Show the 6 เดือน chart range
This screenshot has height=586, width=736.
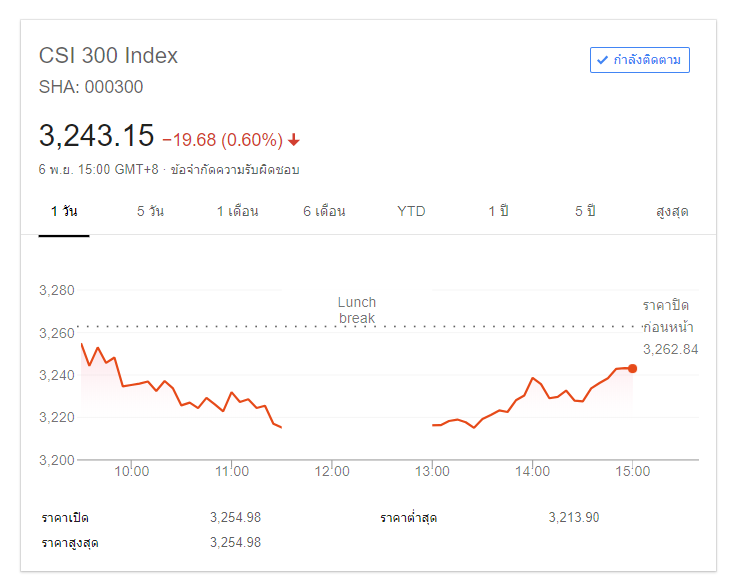pos(324,211)
